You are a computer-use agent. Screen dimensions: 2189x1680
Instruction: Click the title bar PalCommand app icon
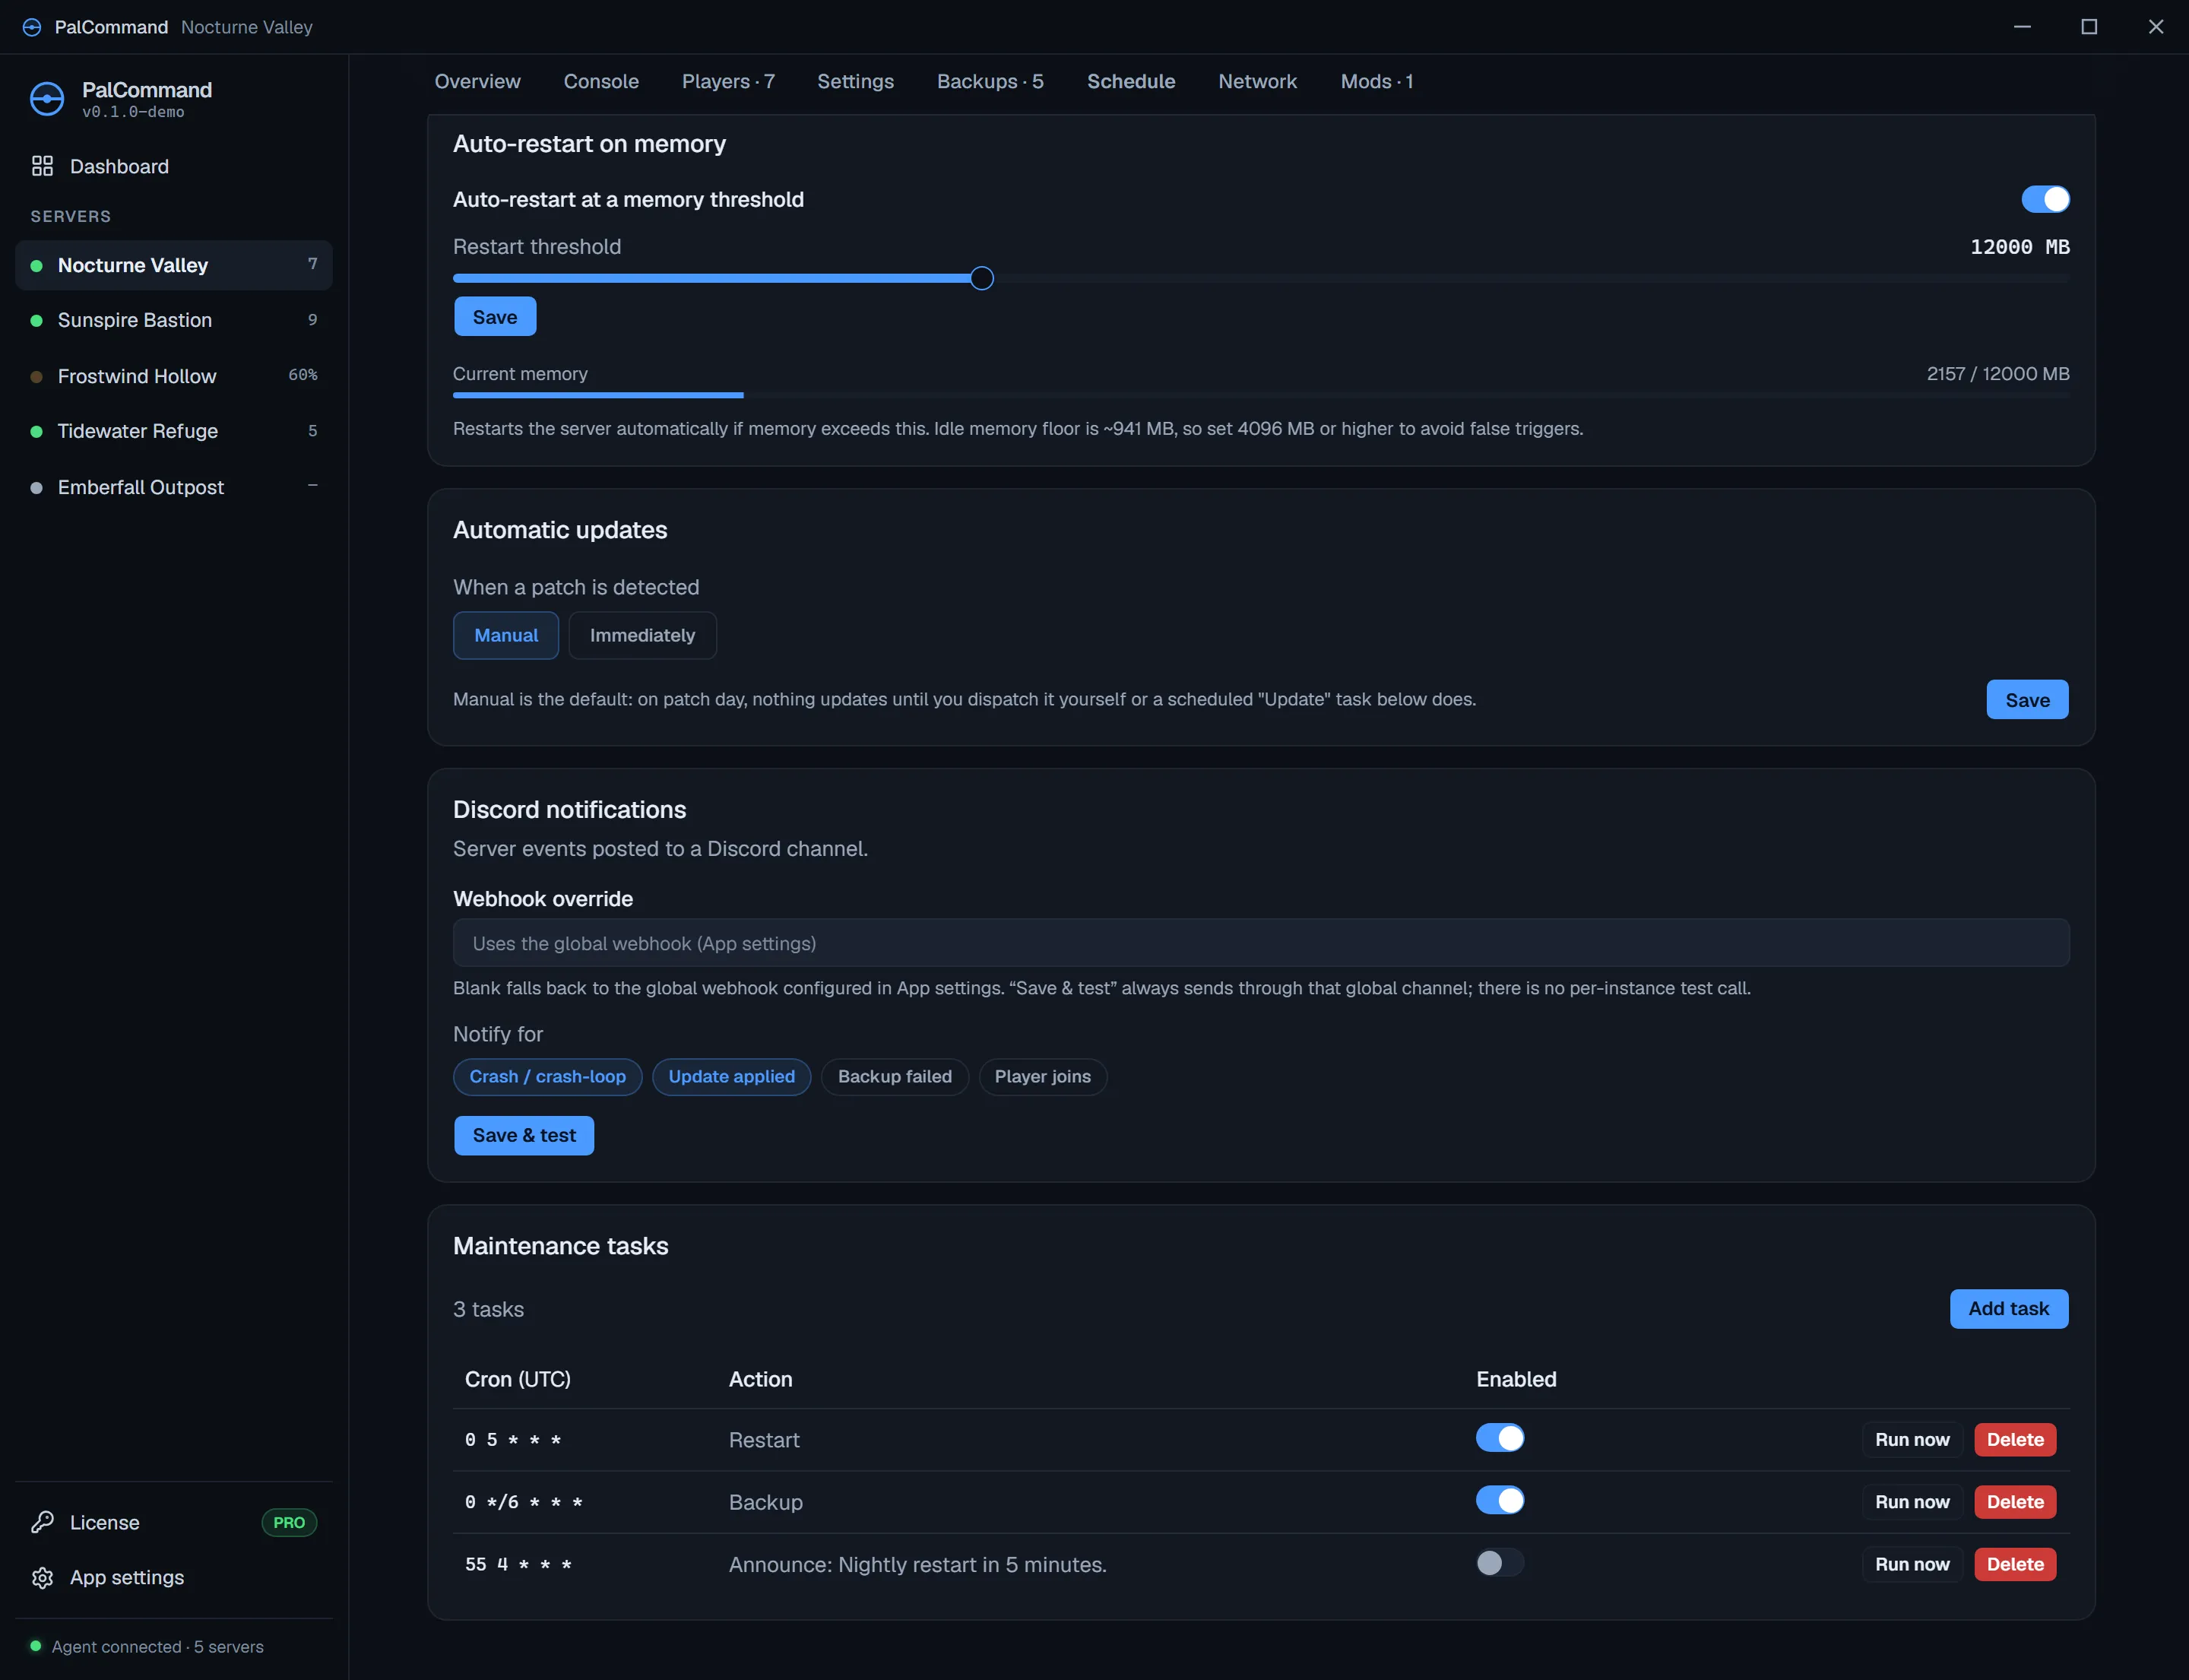[x=32, y=27]
